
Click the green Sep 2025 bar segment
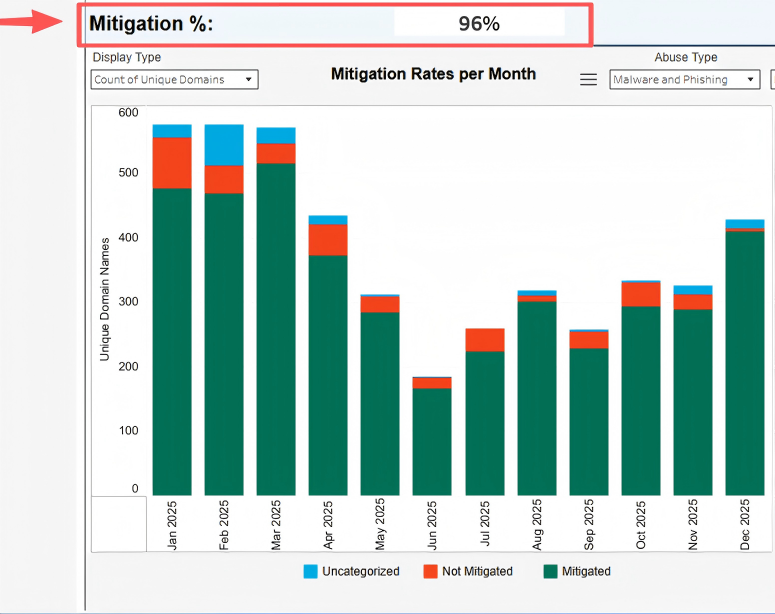point(589,420)
